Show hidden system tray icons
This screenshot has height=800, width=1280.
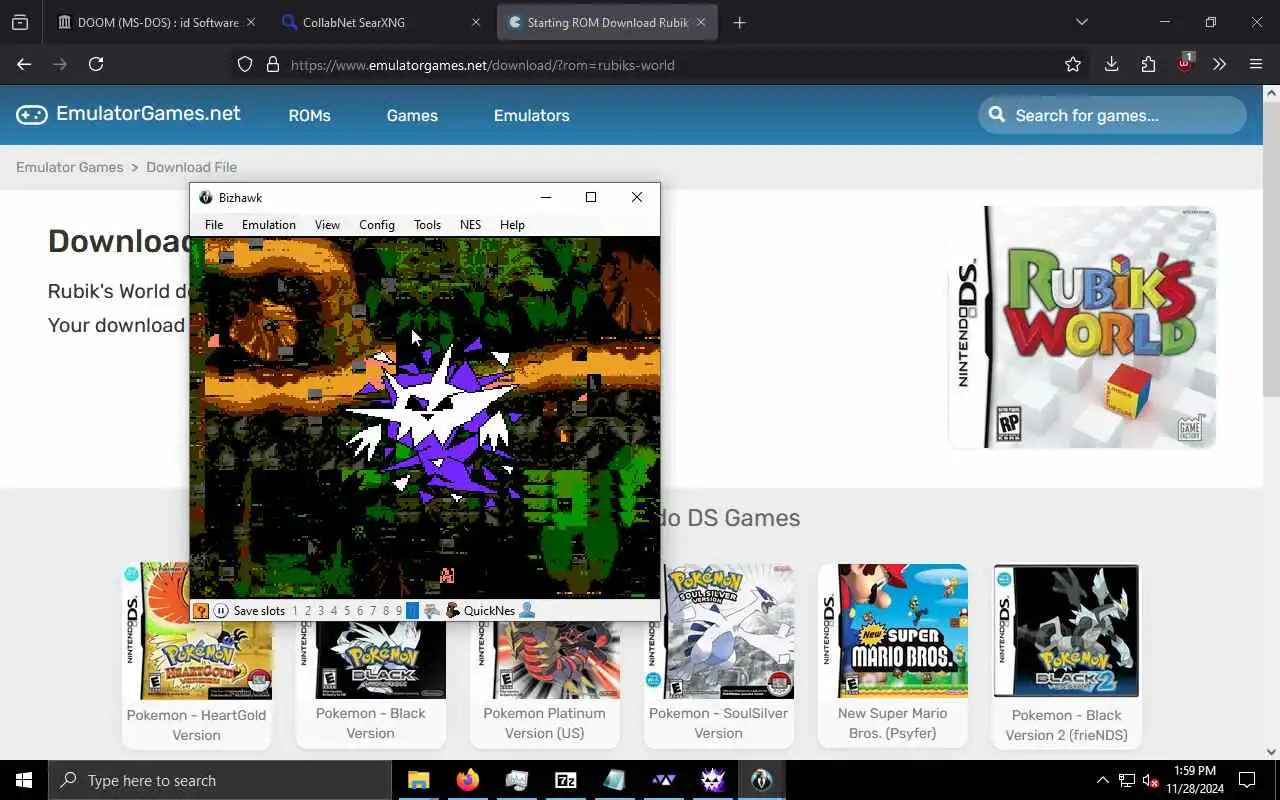click(1103, 780)
